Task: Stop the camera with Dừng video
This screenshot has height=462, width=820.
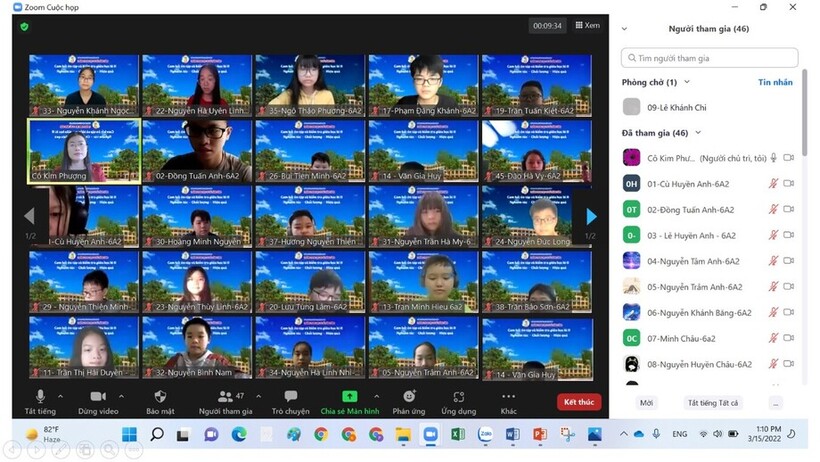Action: [x=98, y=396]
